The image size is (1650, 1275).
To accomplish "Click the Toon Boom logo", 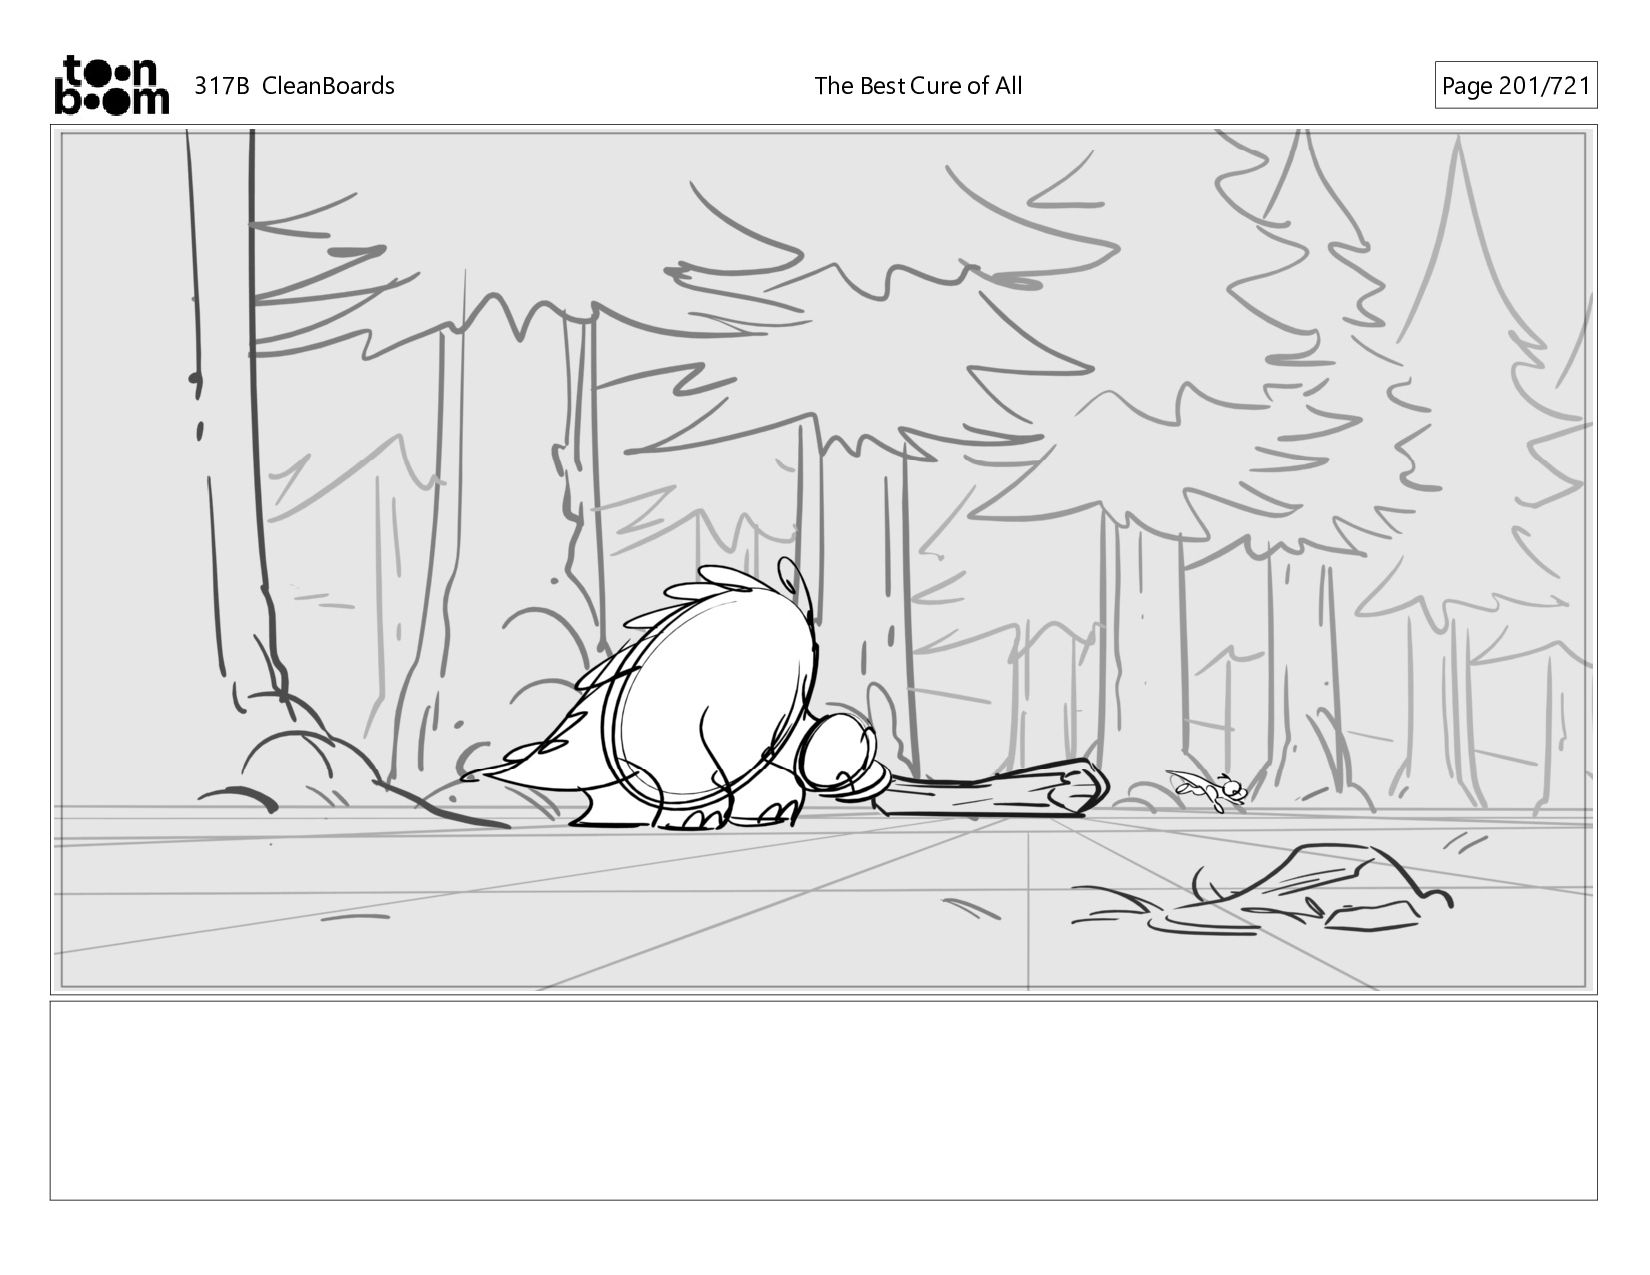I will [111, 85].
